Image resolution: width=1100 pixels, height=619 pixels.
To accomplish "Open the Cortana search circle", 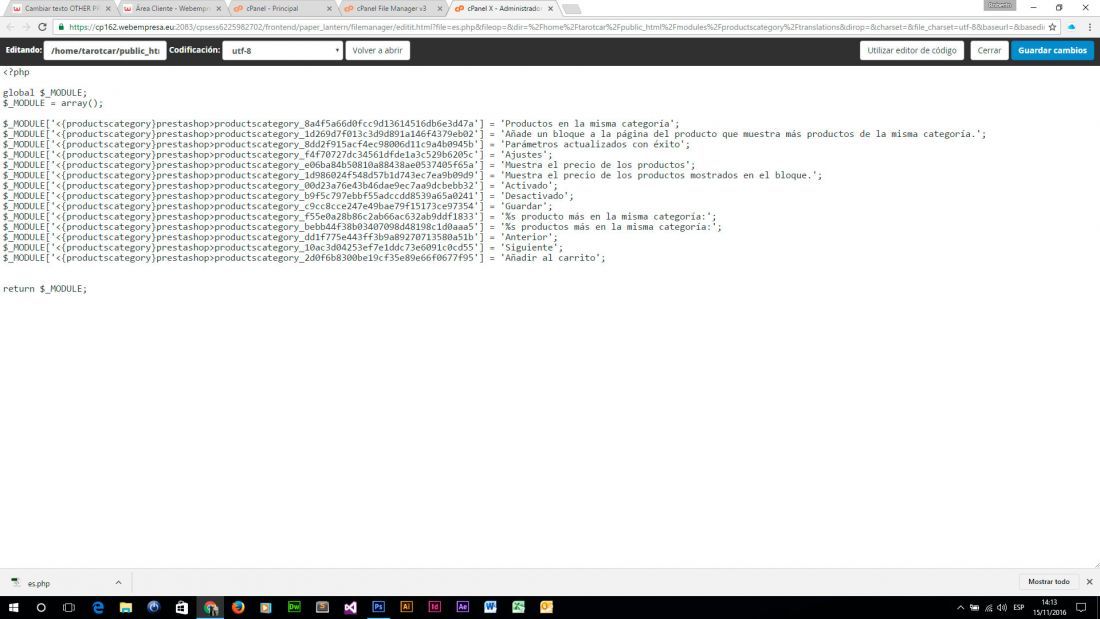I will 41,607.
